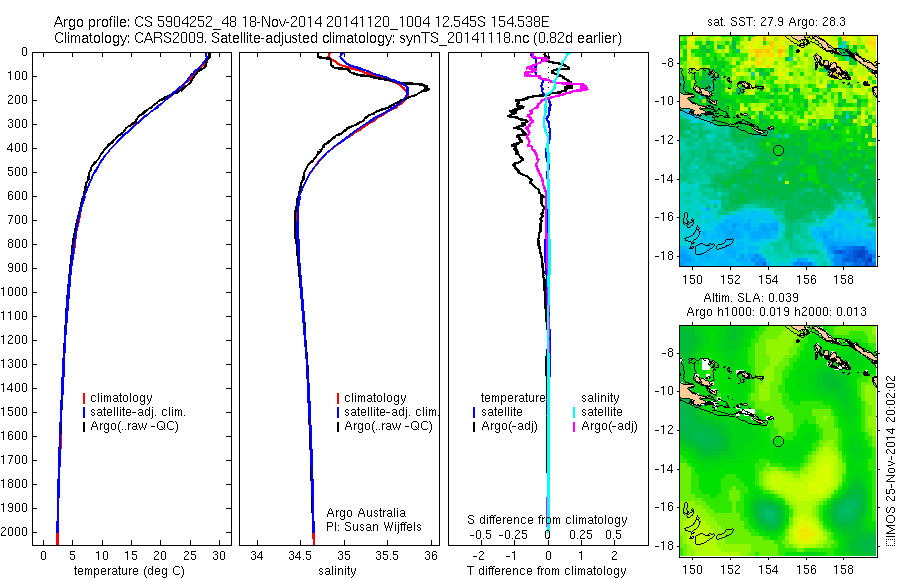The image size is (900, 580).
Task: Select blue satellite-adj. clim. legend marker in salinity plot
Action: (338, 412)
